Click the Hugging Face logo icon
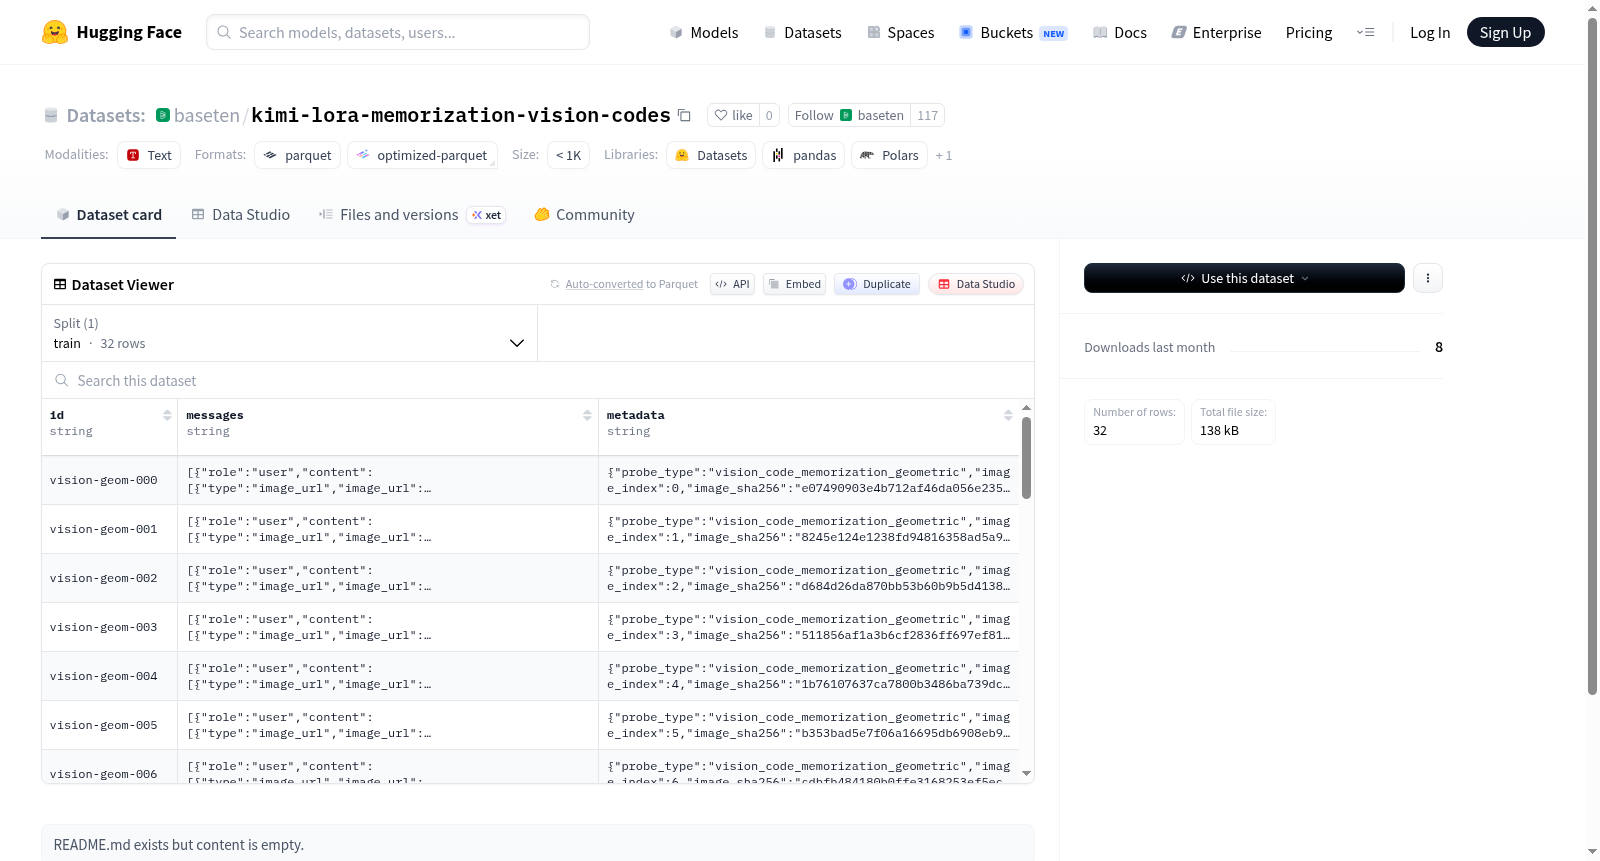Screen dimensions: 1600x861 (55, 32)
